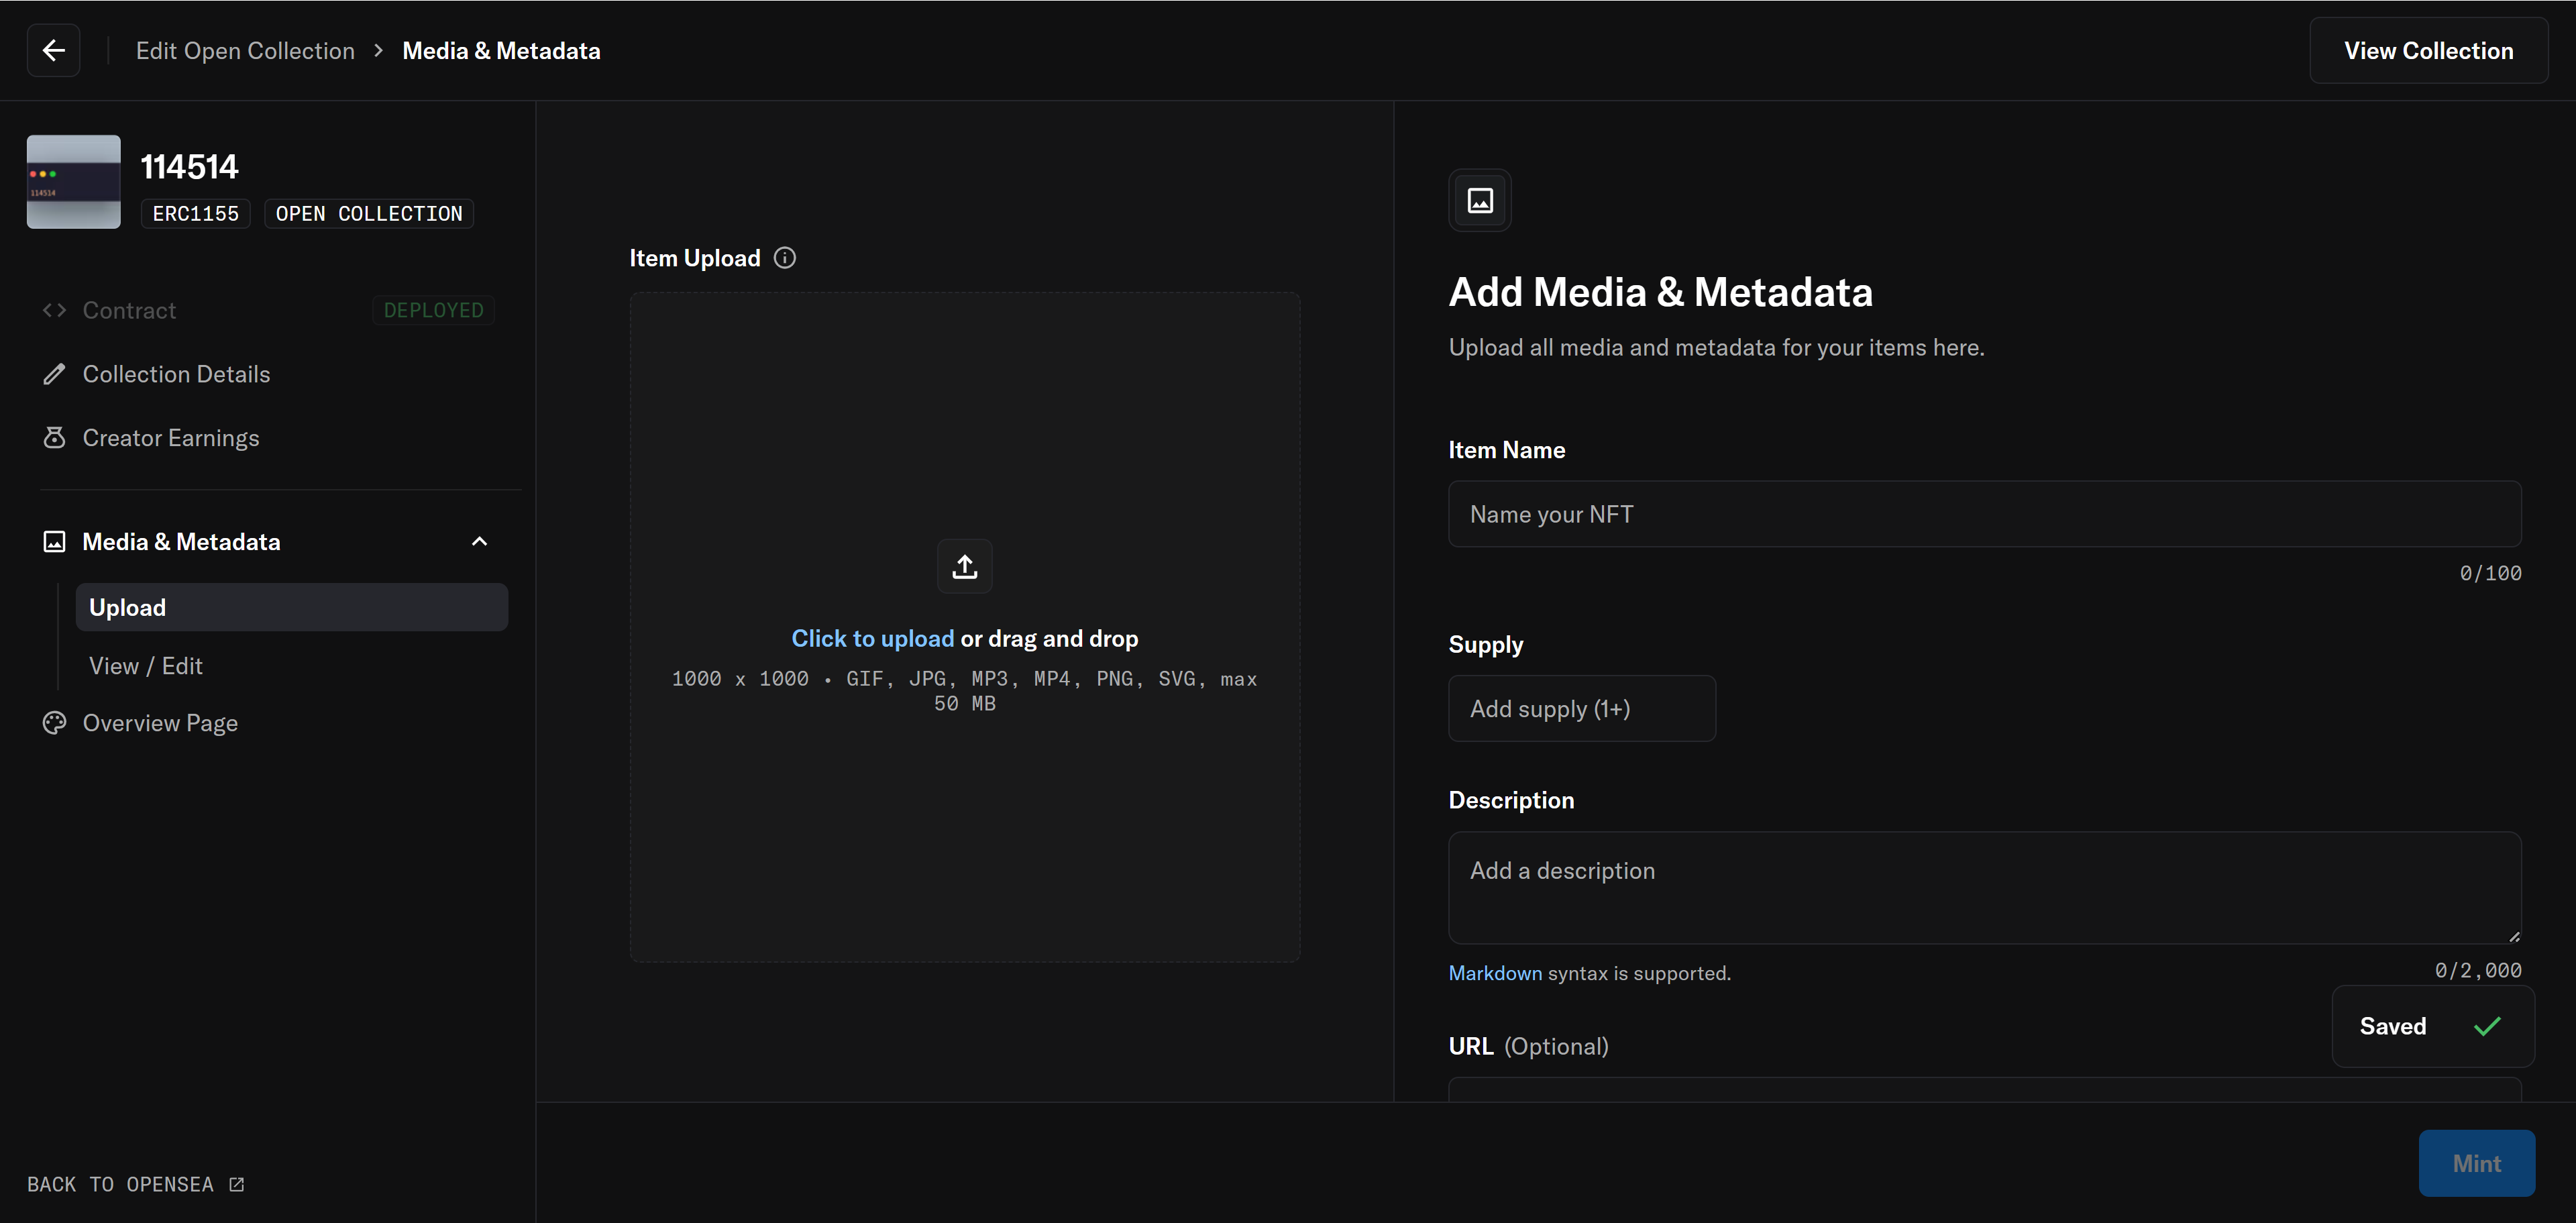Click the Creator Earnings money bag icon

tap(54, 438)
